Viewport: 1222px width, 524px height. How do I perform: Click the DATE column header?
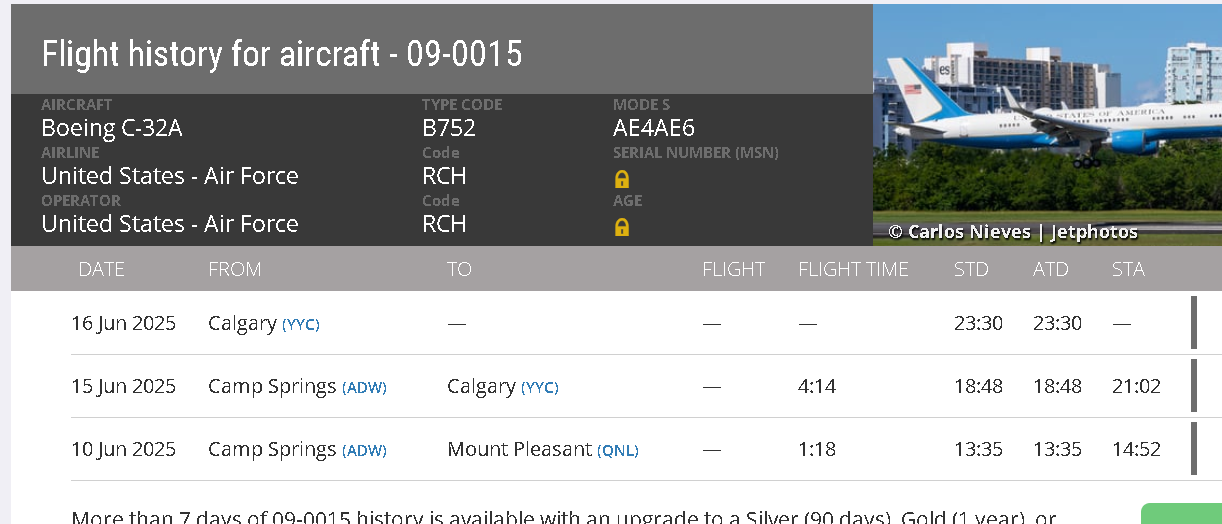[x=101, y=269]
